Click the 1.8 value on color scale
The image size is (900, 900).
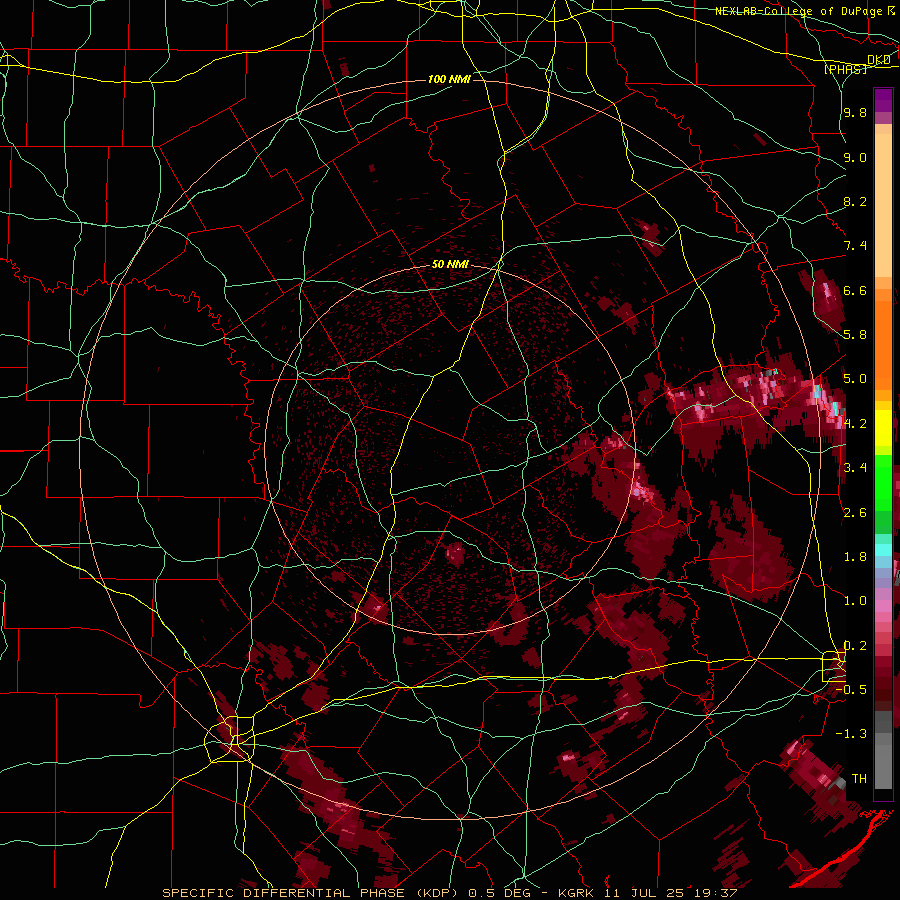[855, 557]
